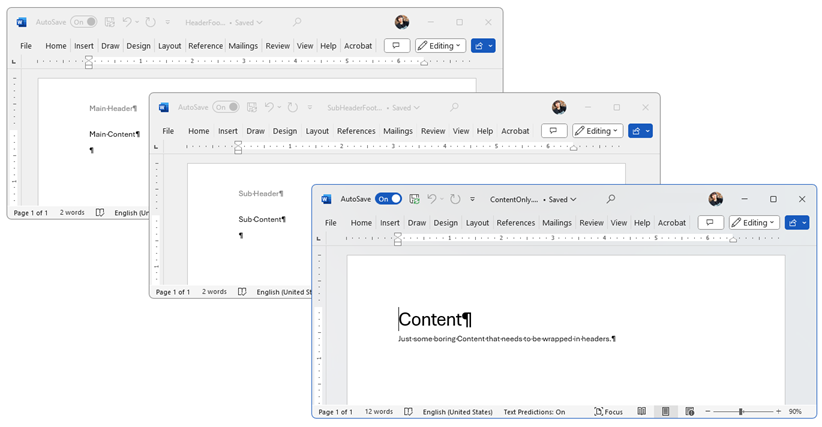Switch to Print Layout view icon

pos(665,412)
